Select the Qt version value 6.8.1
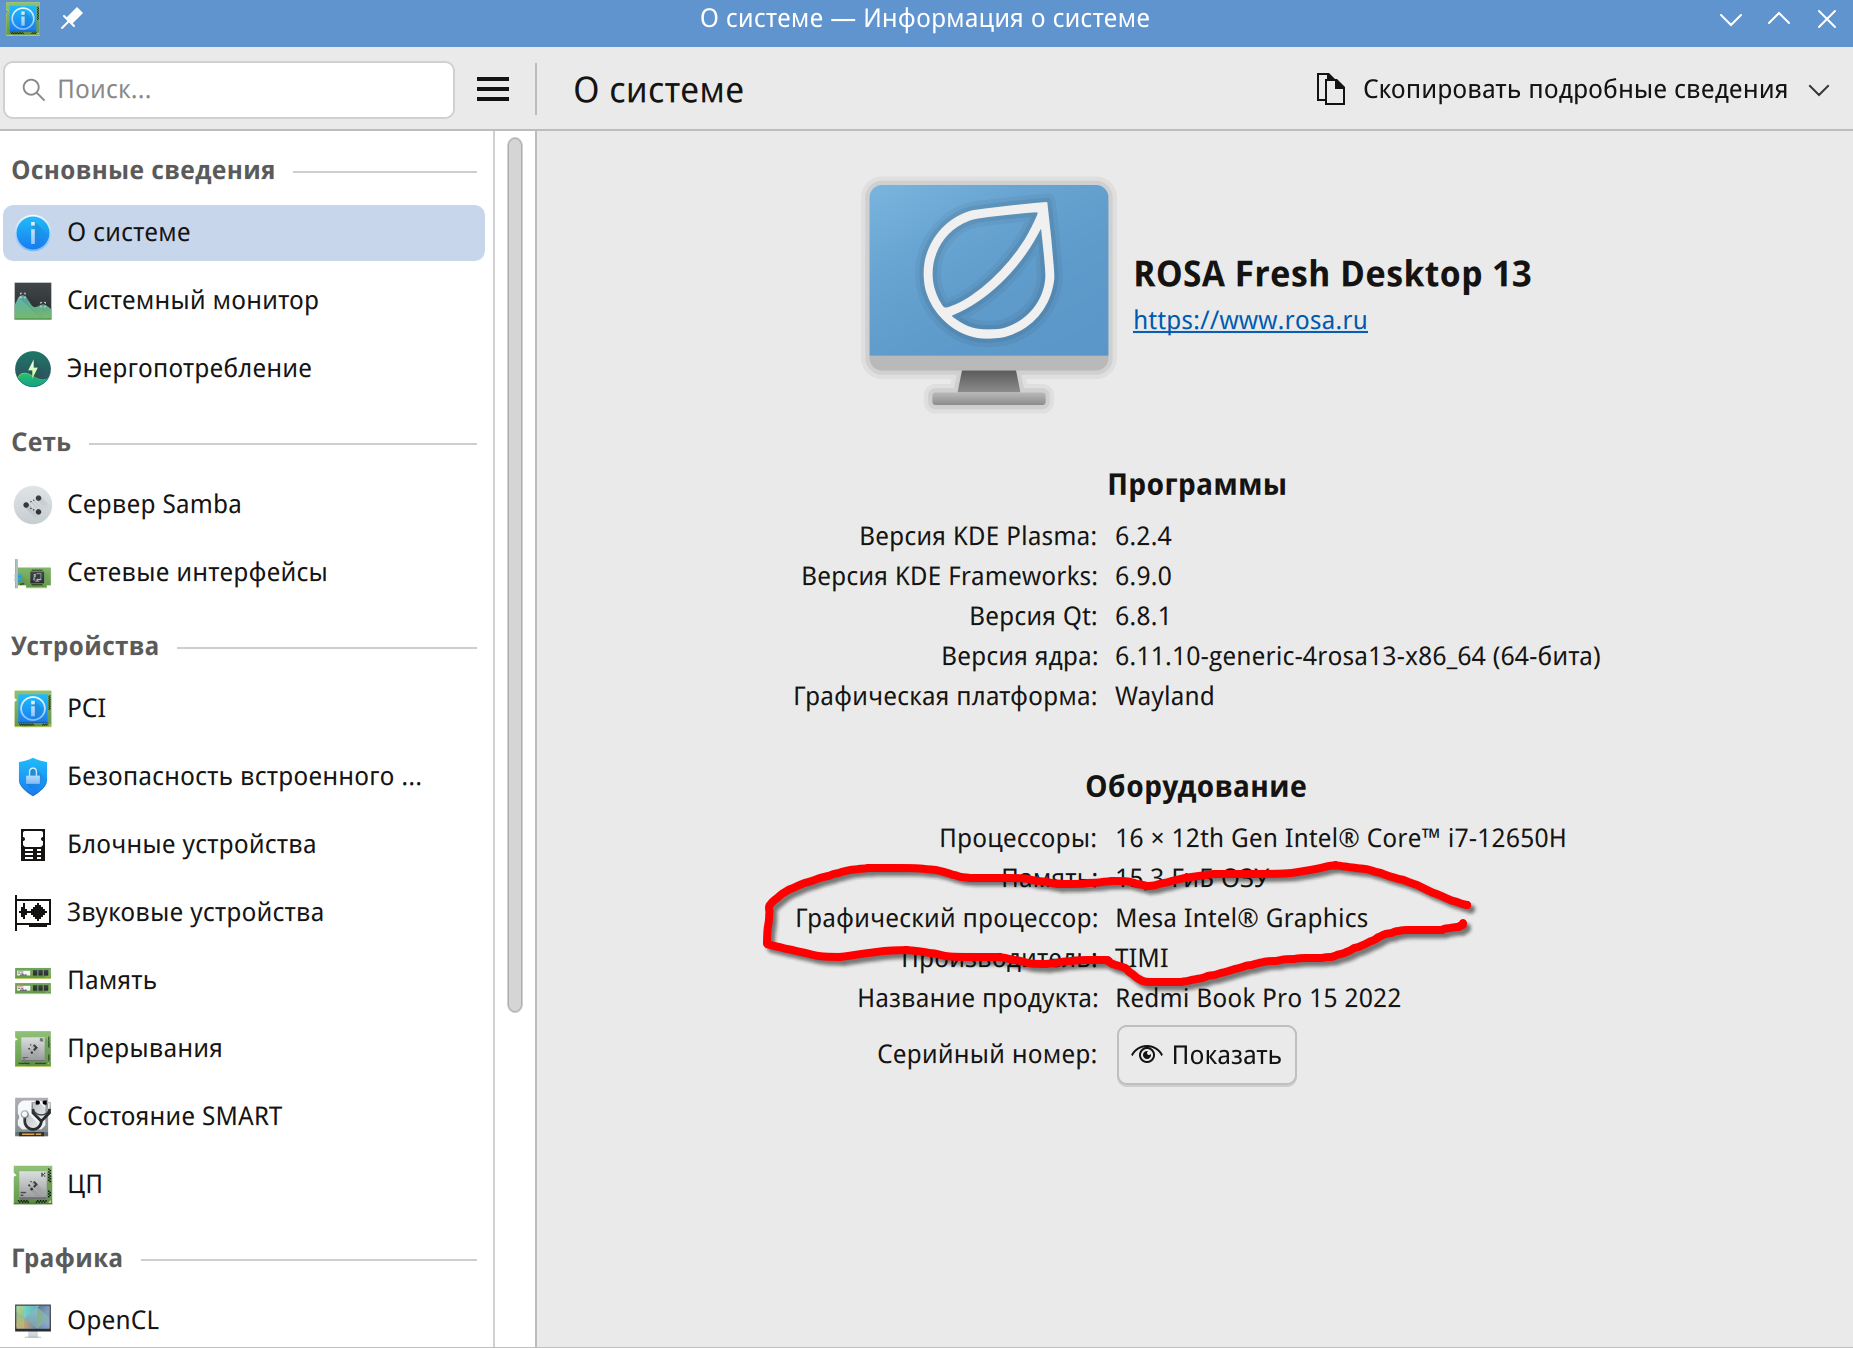1853x1348 pixels. 1142,617
